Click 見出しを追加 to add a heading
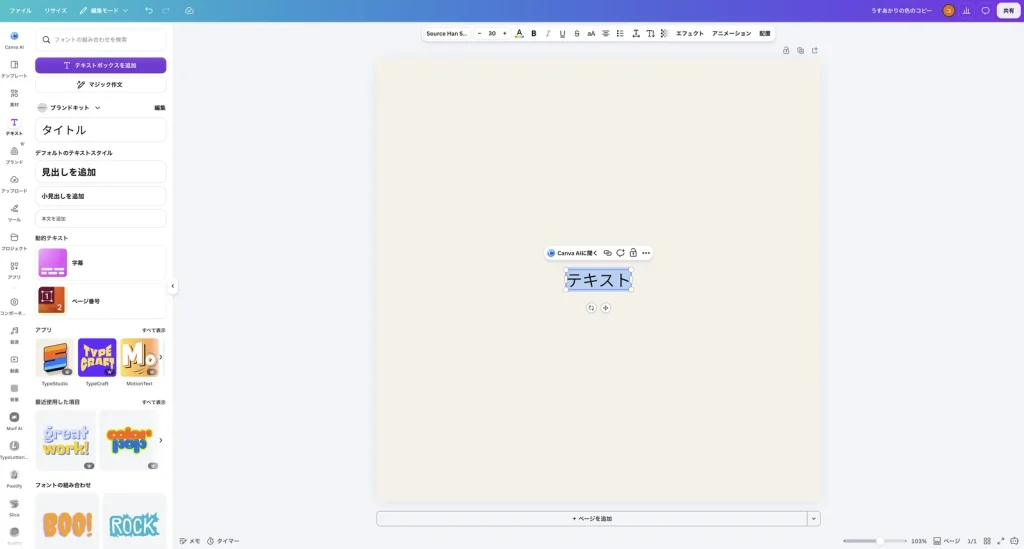 [101, 172]
